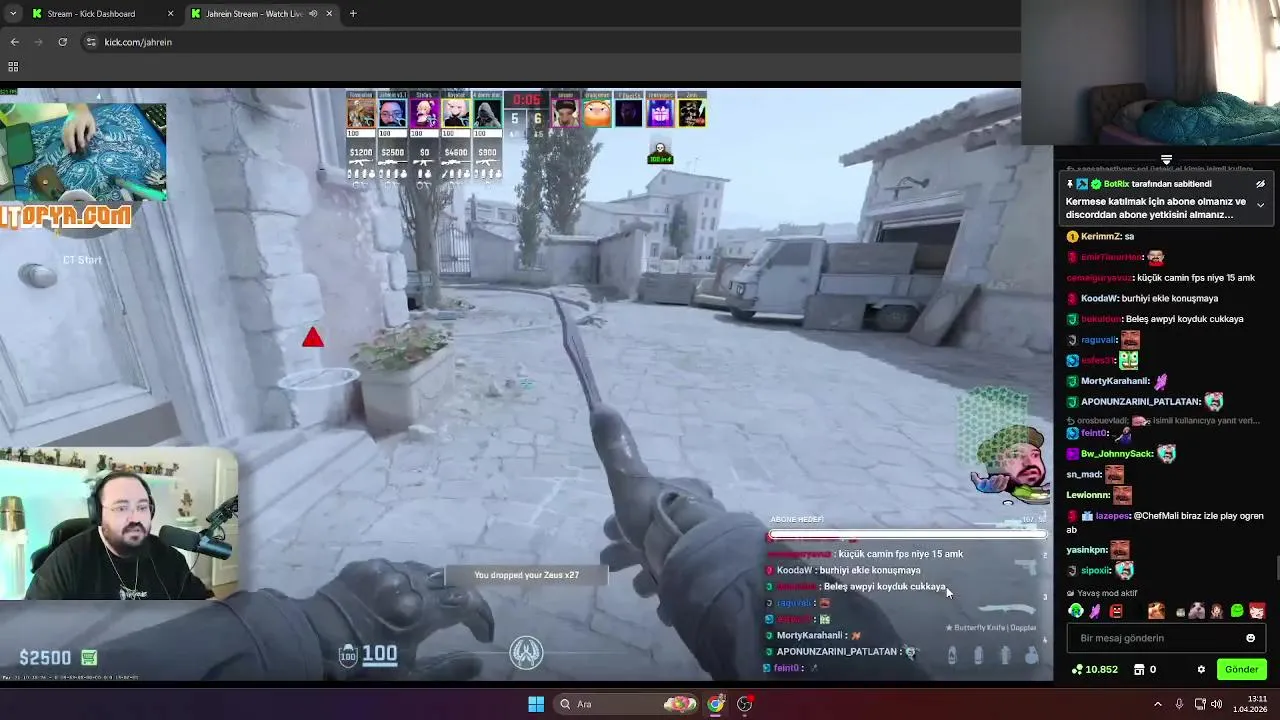View site information icon in address bar
Viewport: 1280px width, 720px height.
[91, 42]
